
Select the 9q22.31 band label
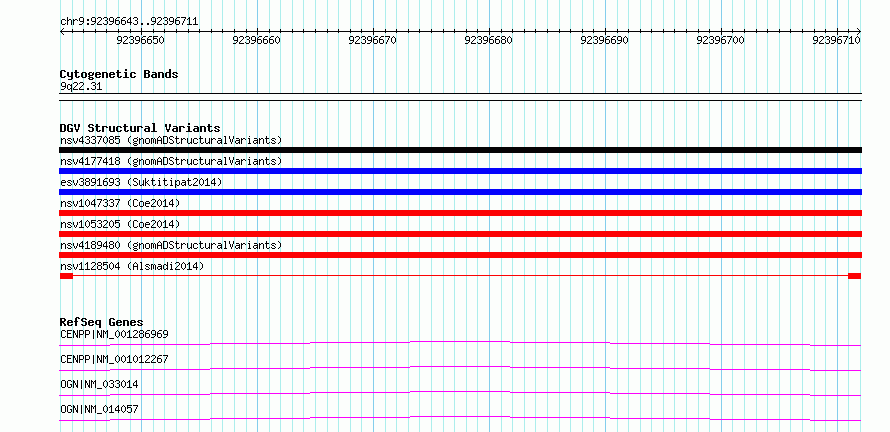(x=81, y=86)
